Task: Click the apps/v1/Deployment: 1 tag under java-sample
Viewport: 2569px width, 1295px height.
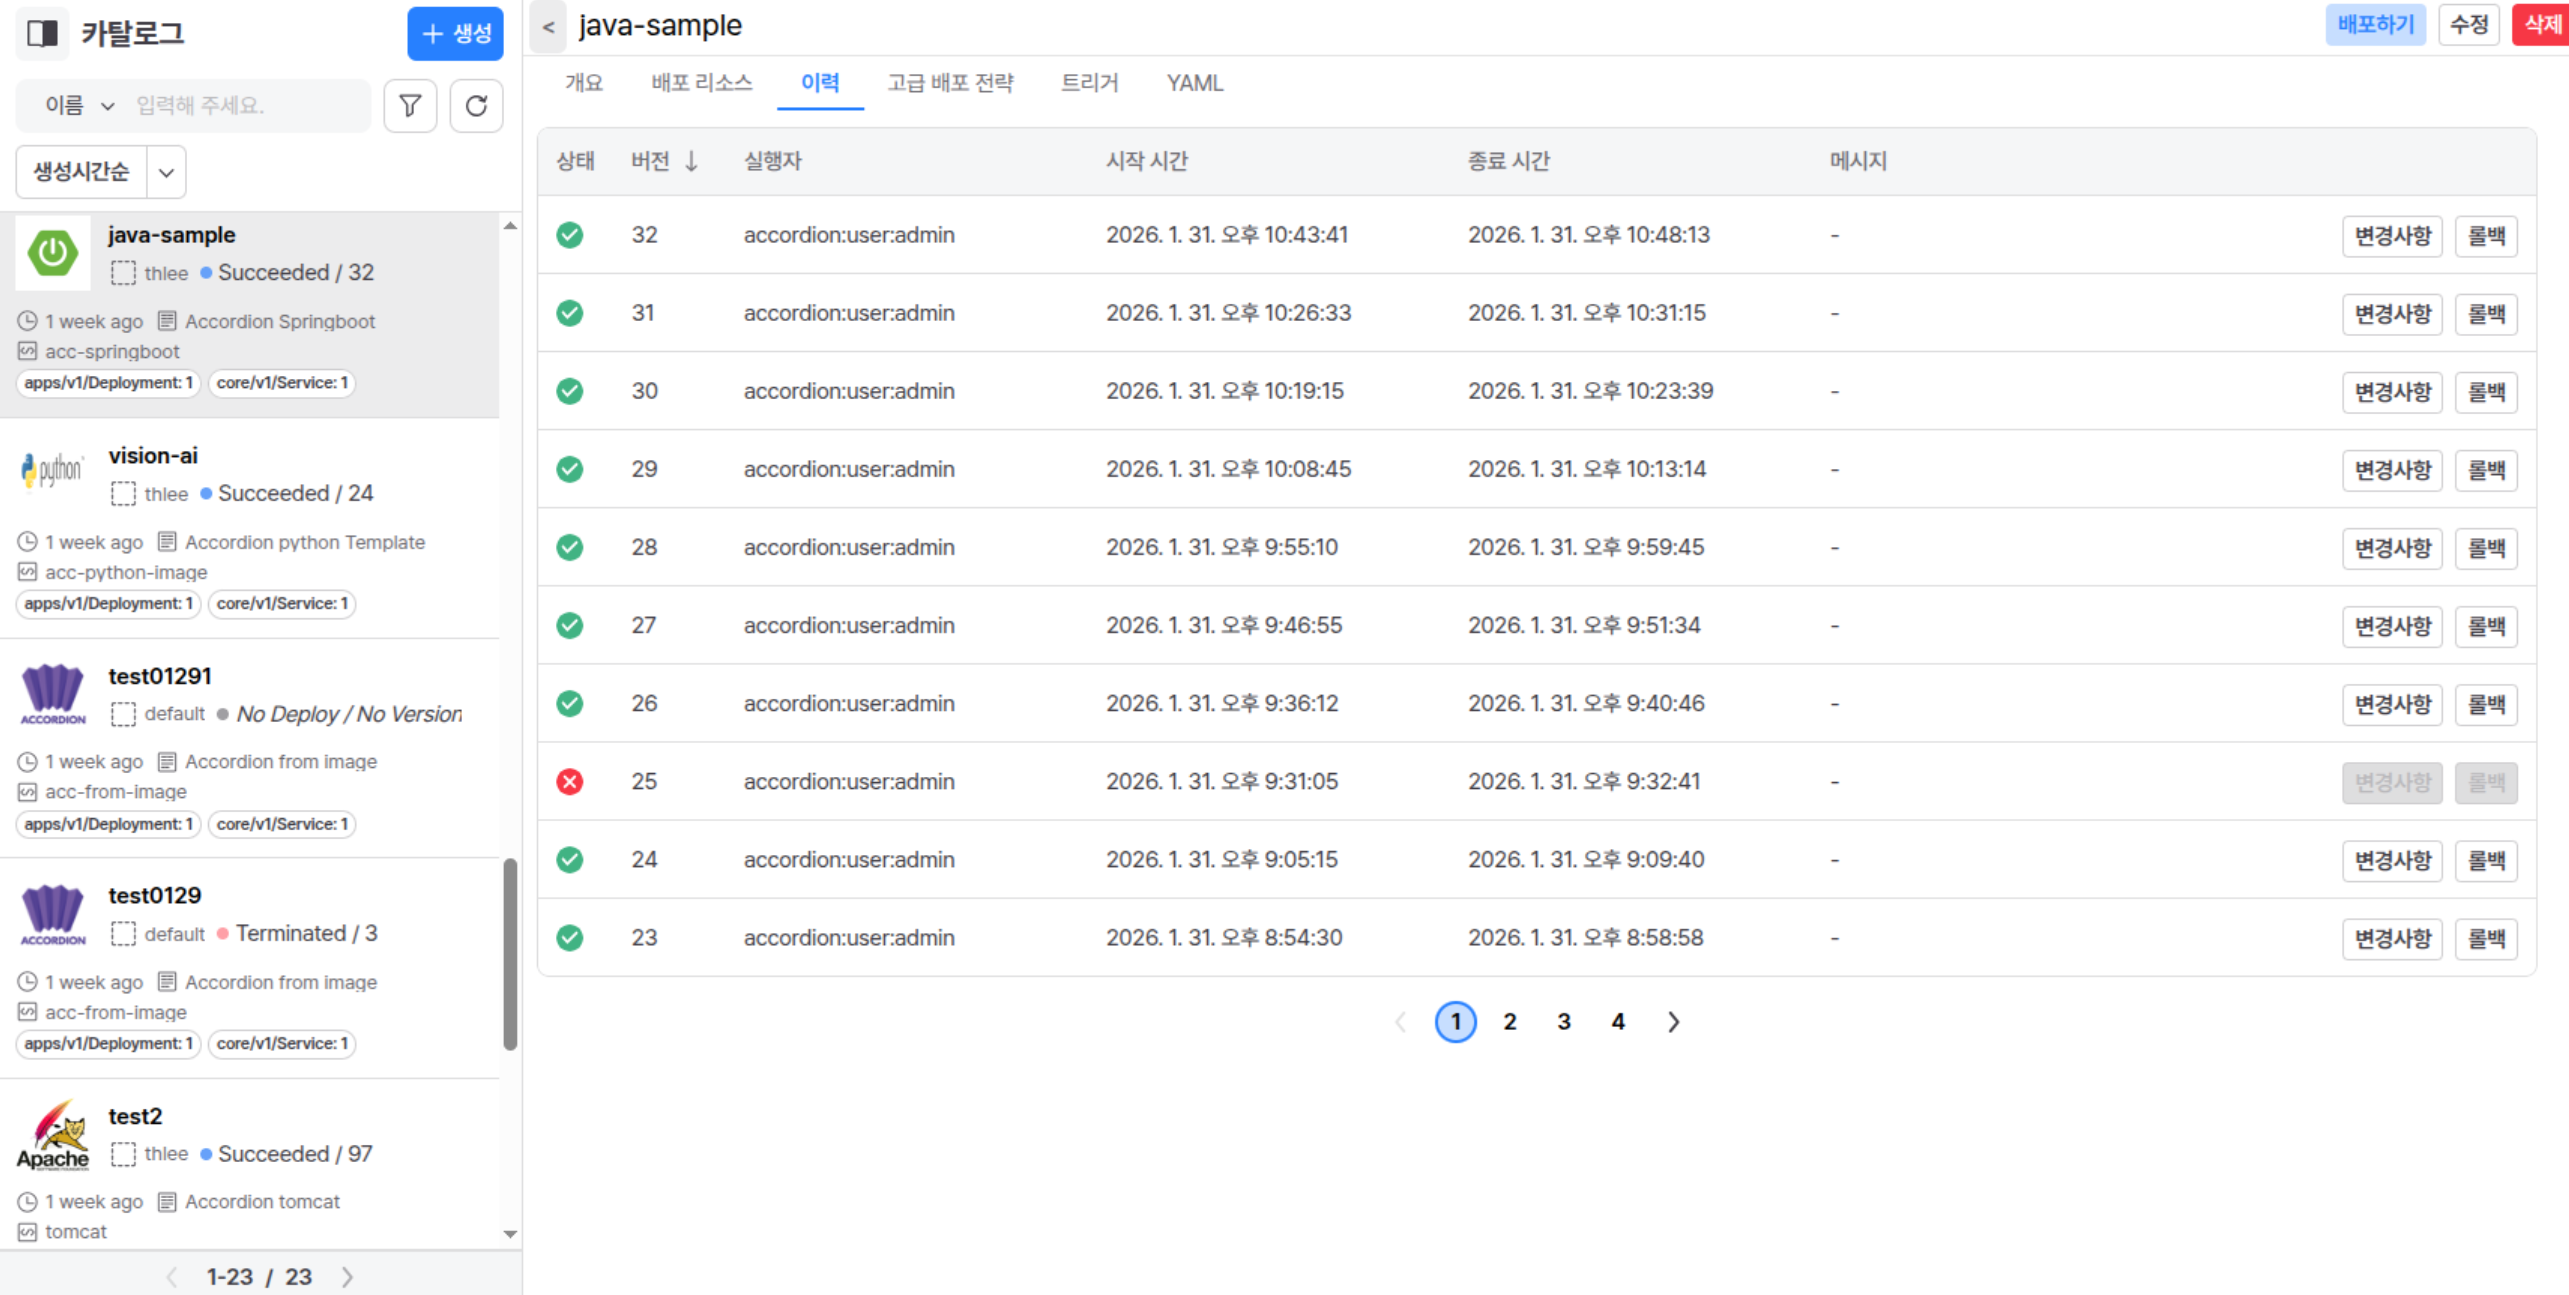Action: point(108,383)
